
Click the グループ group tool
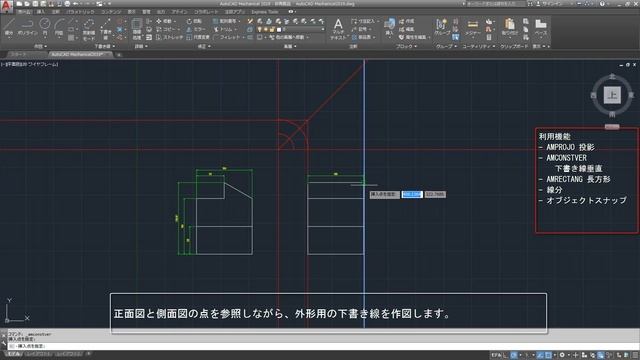pos(442,27)
